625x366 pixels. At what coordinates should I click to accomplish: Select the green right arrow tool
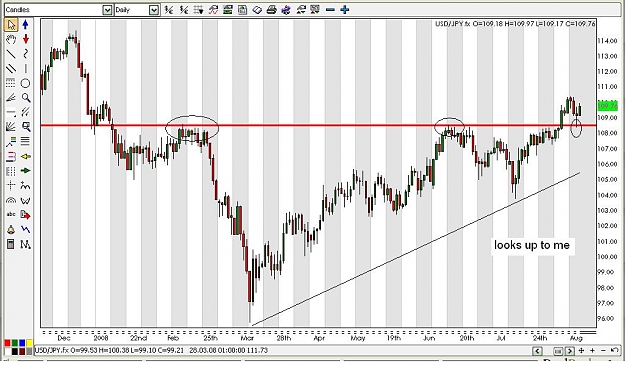(26, 171)
